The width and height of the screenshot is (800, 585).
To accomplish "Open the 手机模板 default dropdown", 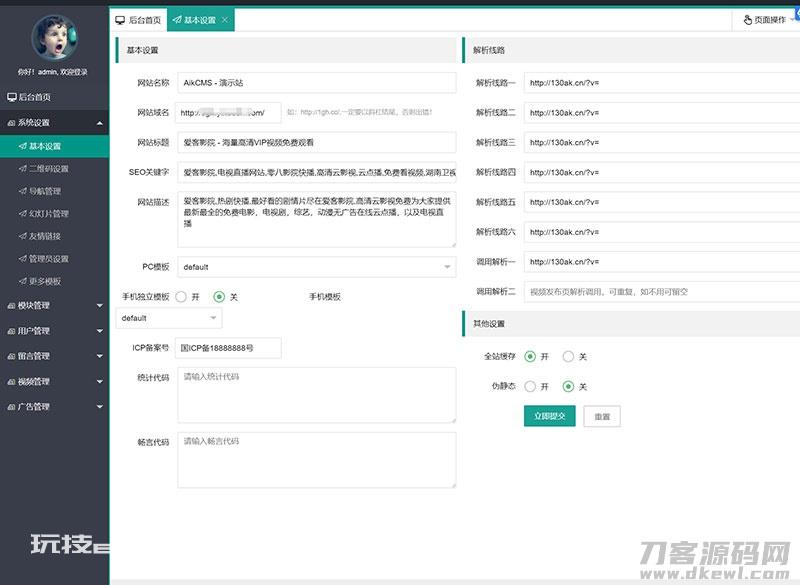I will pos(169,318).
